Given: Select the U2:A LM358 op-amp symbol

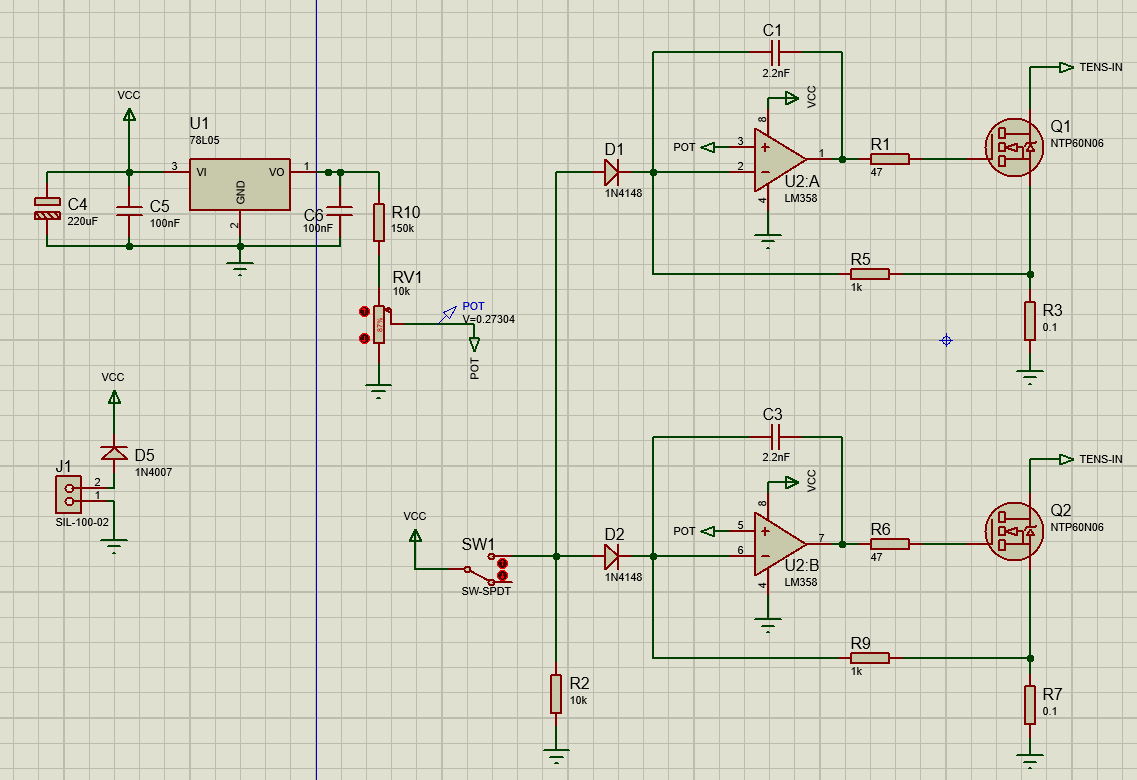Looking at the screenshot, I should click(x=778, y=159).
